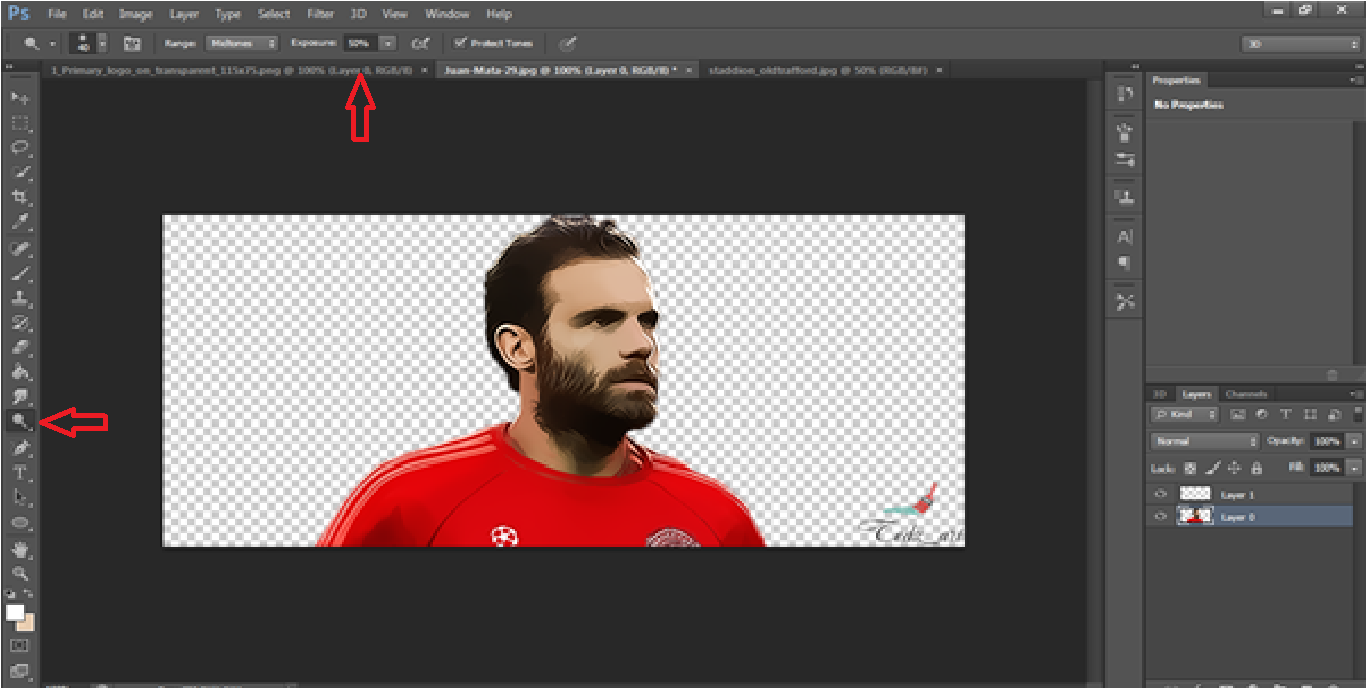Open the Window menu

click(446, 14)
